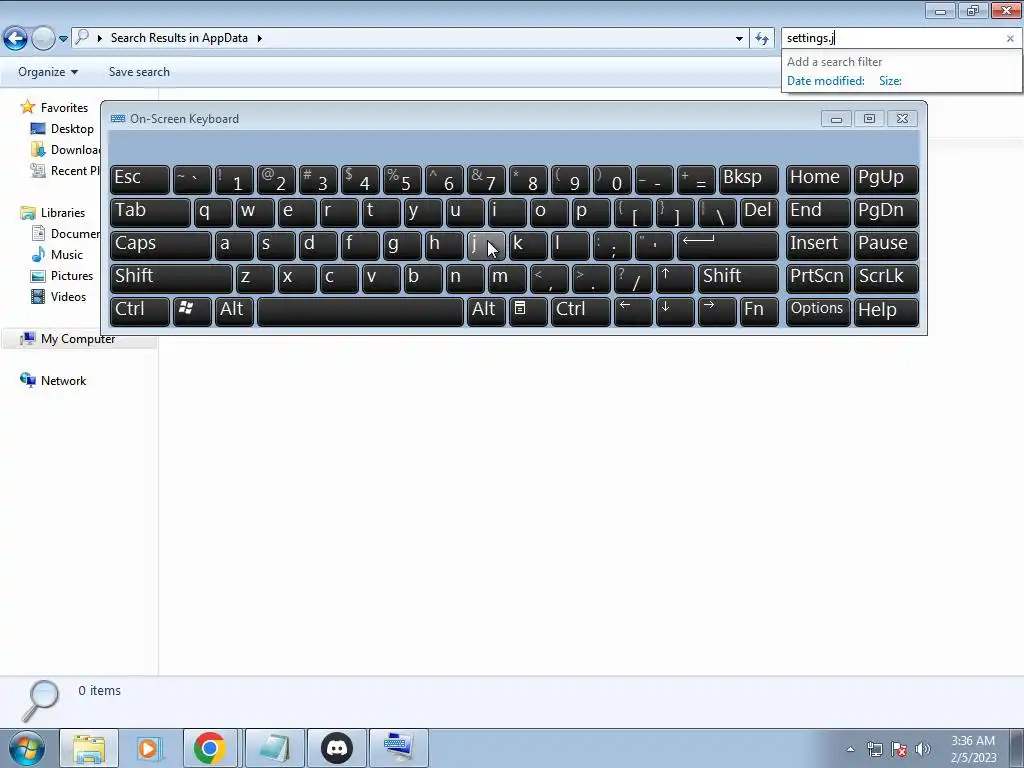1024x768 pixels.
Task: Click the period key on On-Screen Keyboard
Action: pyautogui.click(x=591, y=278)
